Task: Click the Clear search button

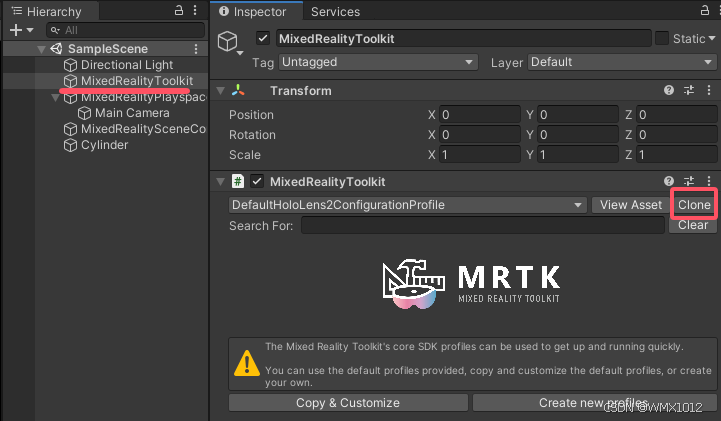Action: (x=692, y=225)
